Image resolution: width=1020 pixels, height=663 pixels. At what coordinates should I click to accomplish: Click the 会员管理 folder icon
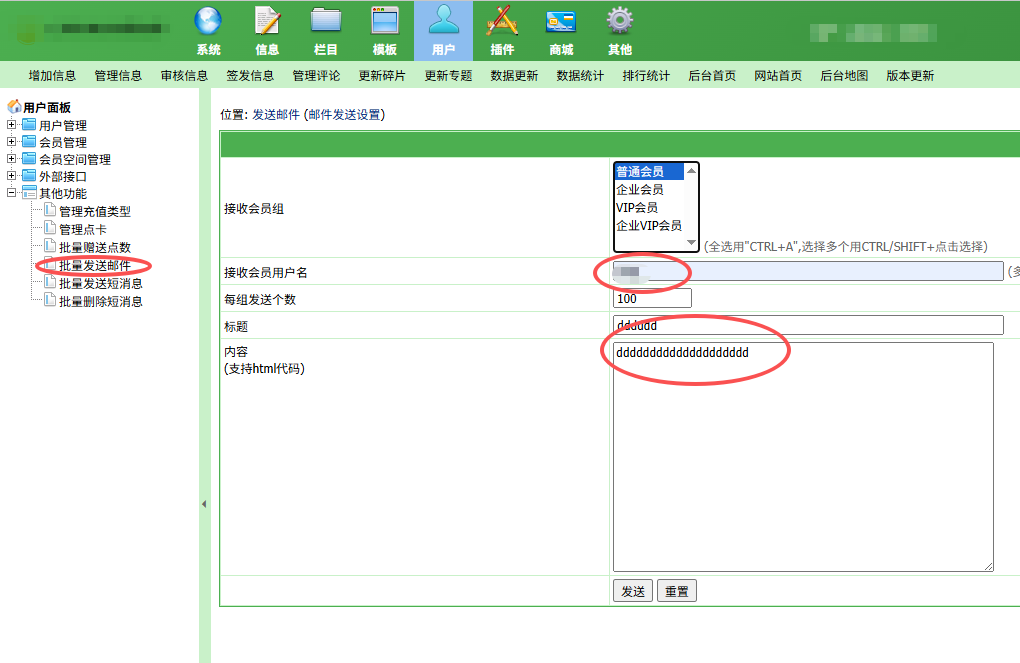click(29, 141)
